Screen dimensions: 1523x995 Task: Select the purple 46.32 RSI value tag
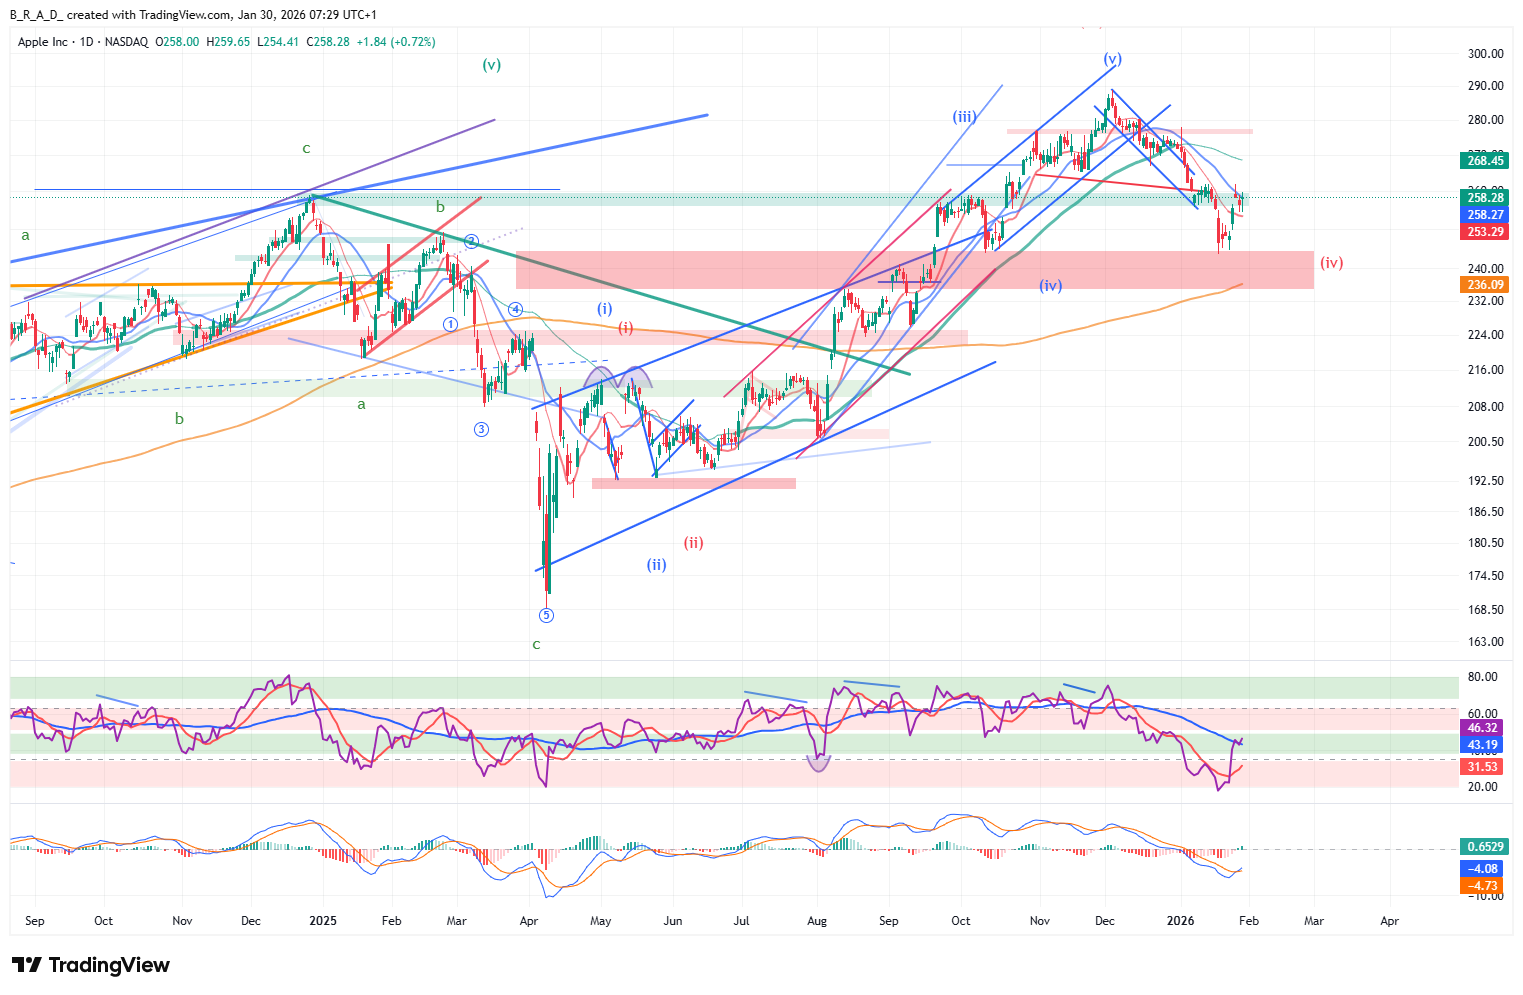pos(1482,728)
